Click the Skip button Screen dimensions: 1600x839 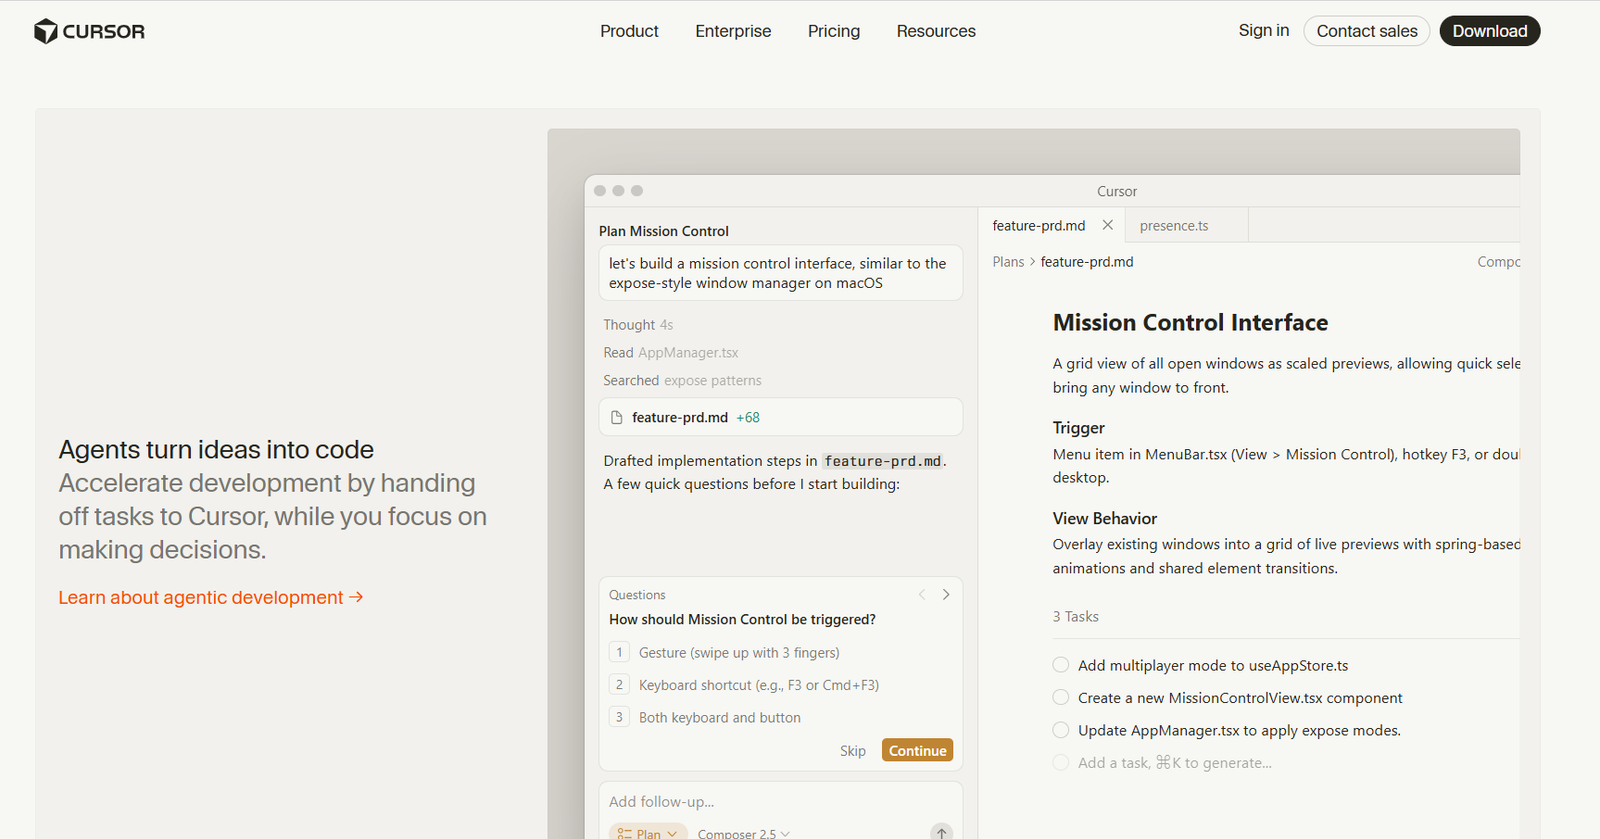(853, 751)
